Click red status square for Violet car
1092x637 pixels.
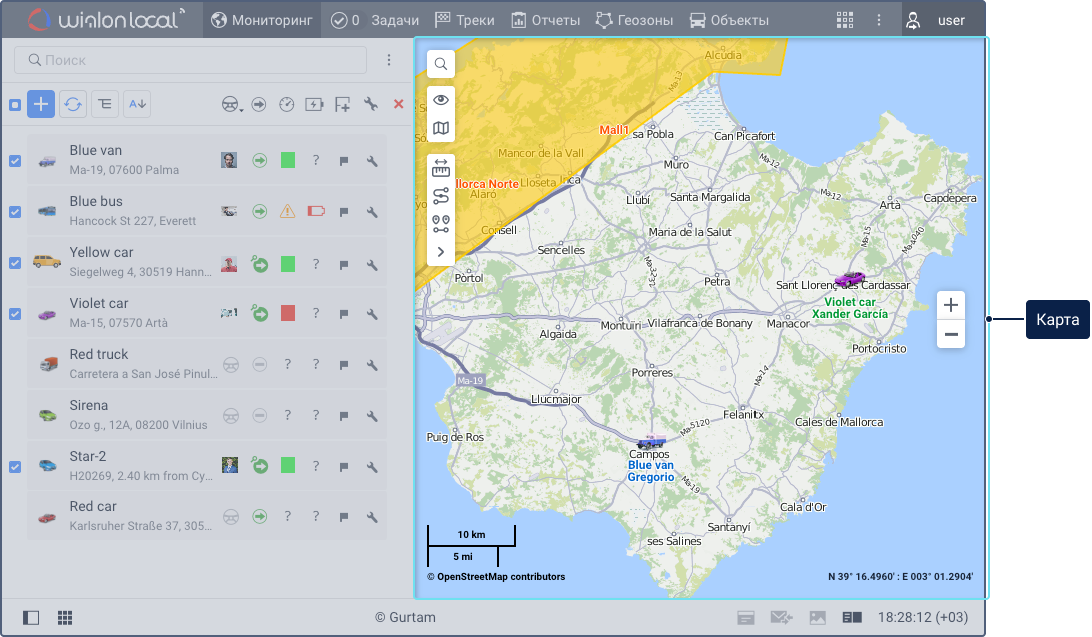click(288, 313)
